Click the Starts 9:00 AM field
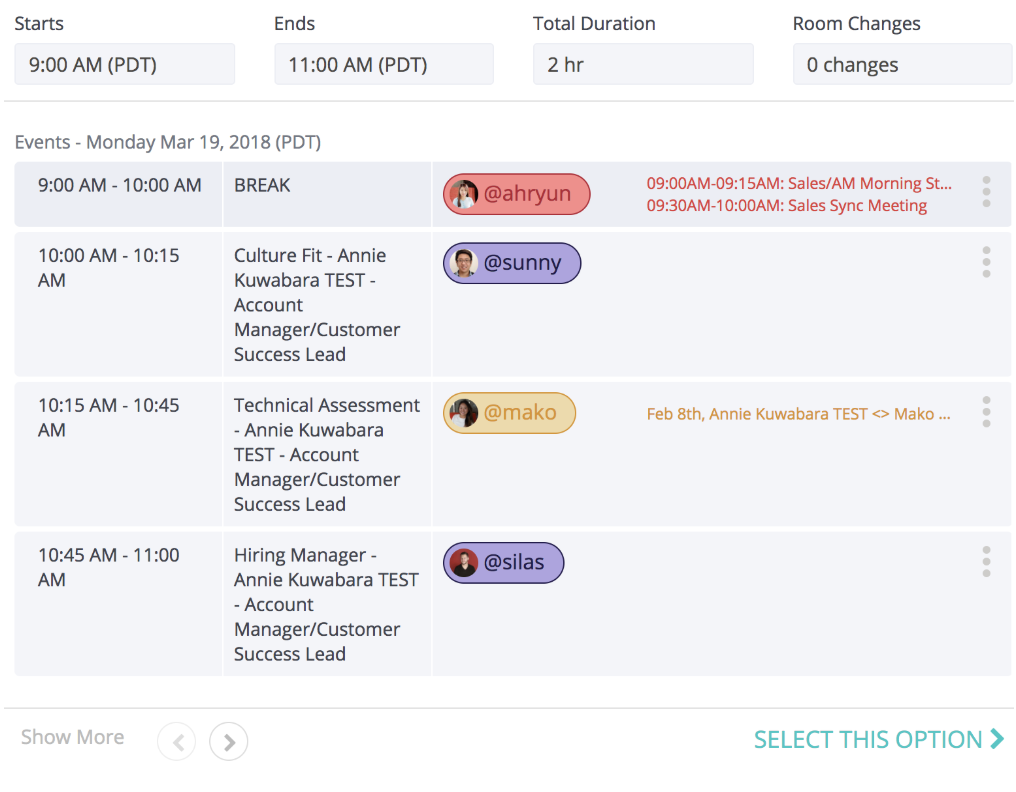Viewport: 1016px width, 792px height. pos(124,65)
